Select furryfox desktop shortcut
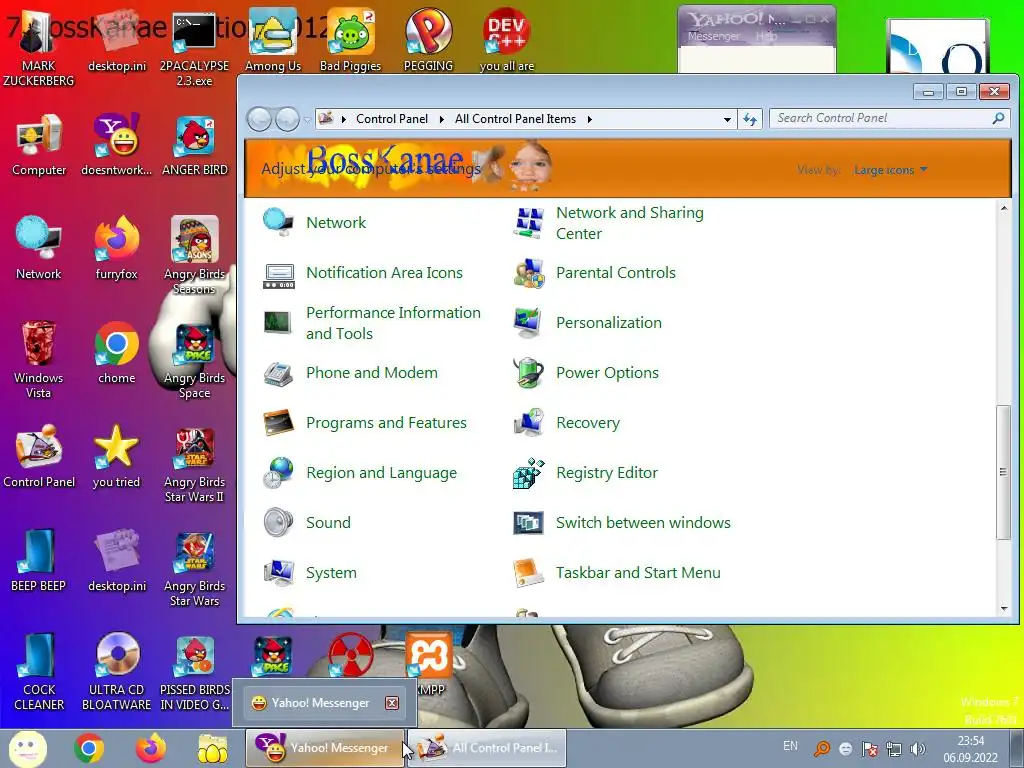Image resolution: width=1024 pixels, height=768 pixels. [117, 249]
